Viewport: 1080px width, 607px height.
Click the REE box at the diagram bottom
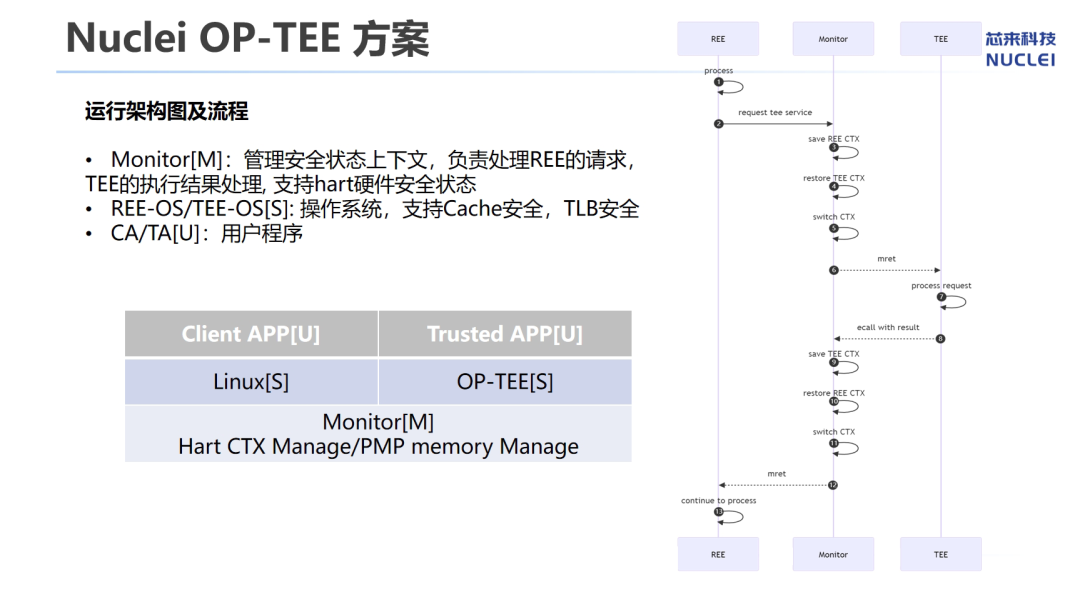point(718,554)
